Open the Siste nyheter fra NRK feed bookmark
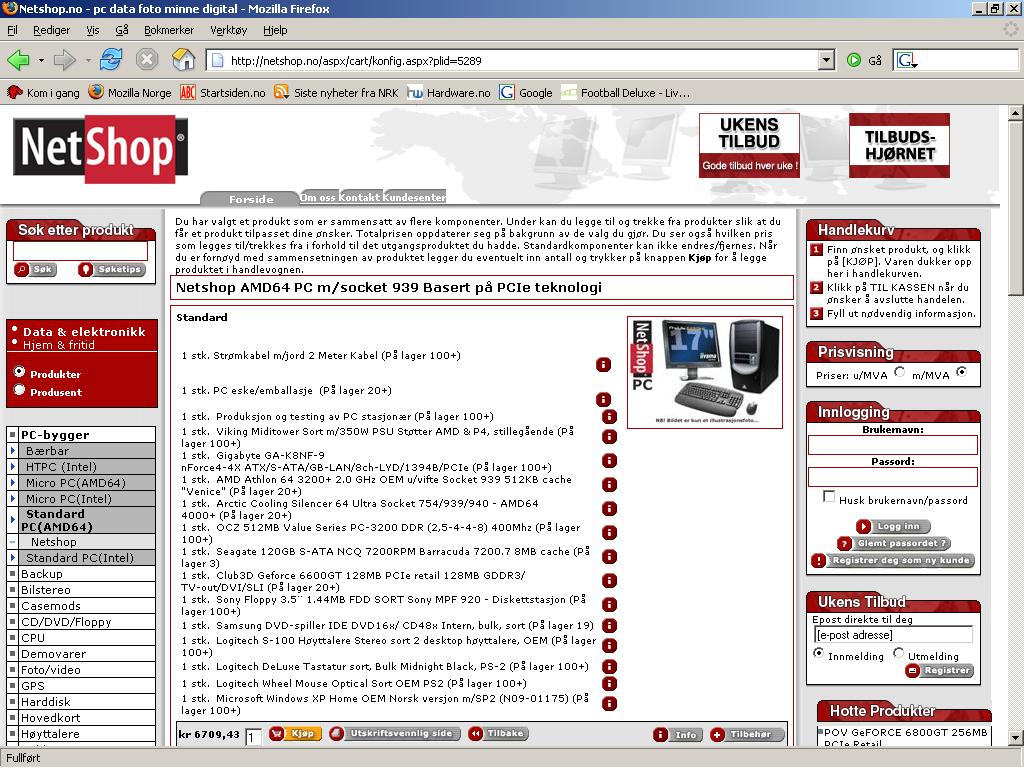This screenshot has width=1024, height=768. pyautogui.click(x=336, y=93)
